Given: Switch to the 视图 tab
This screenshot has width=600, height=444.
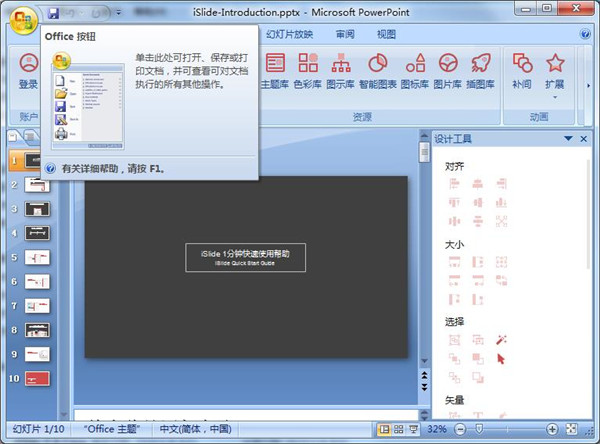Looking at the screenshot, I should pos(386,34).
